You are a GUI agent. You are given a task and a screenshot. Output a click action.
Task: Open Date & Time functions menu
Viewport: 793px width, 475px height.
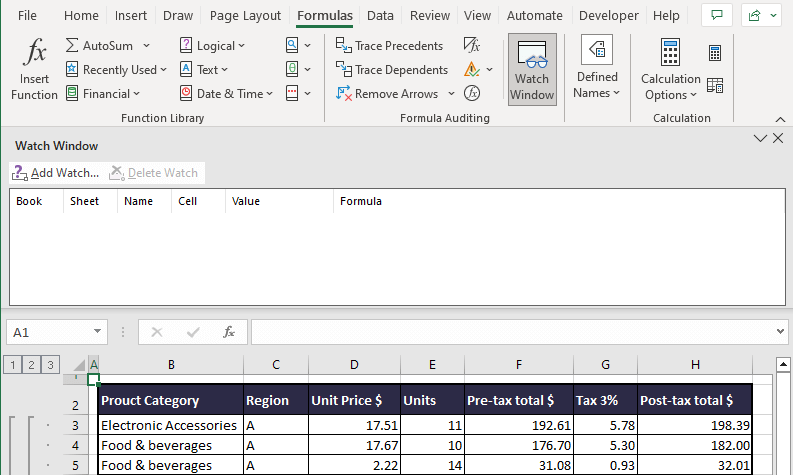(x=226, y=94)
